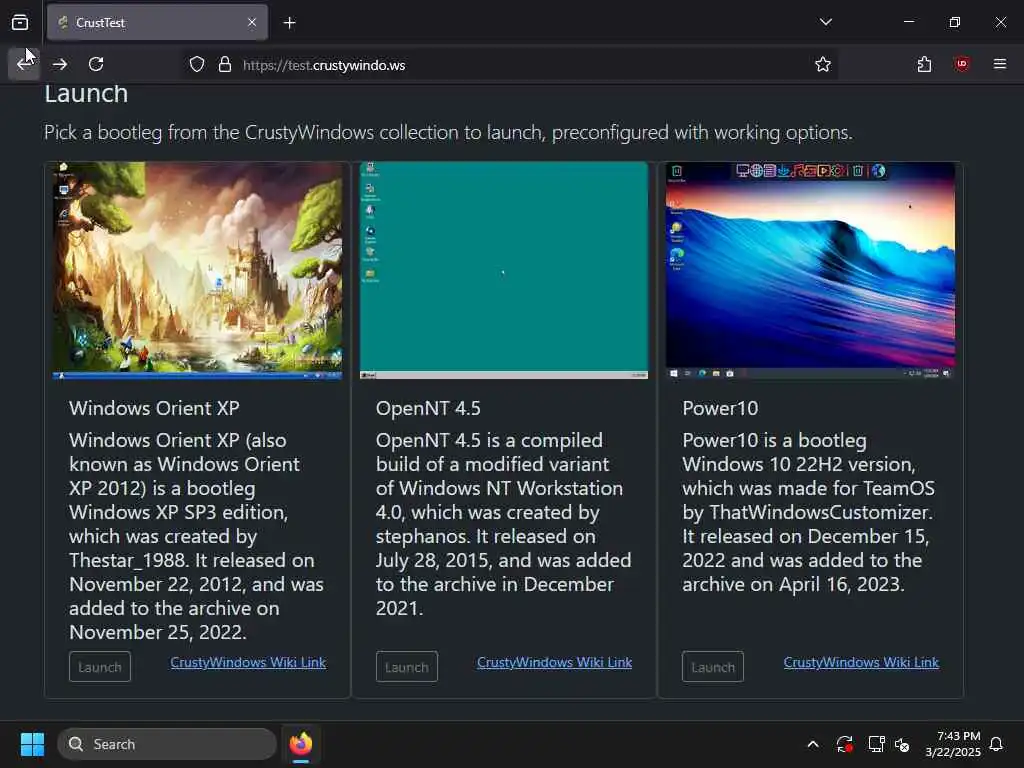
Task: Click the Power10 card title
Action: (x=720, y=408)
